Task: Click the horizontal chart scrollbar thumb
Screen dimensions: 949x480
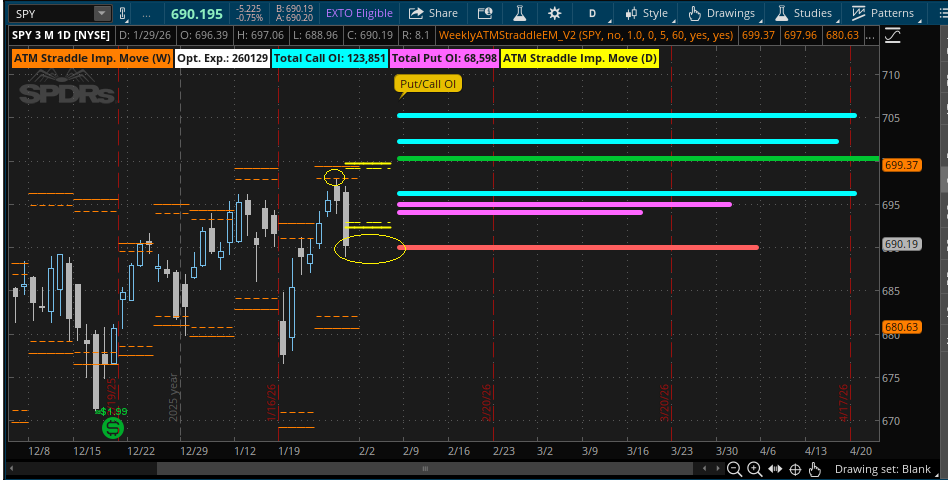Action: pyautogui.click(x=425, y=468)
